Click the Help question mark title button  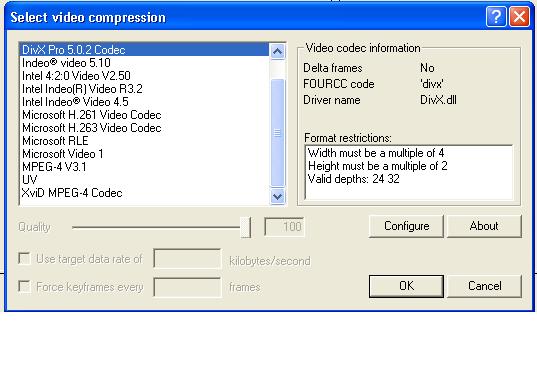click(x=496, y=16)
